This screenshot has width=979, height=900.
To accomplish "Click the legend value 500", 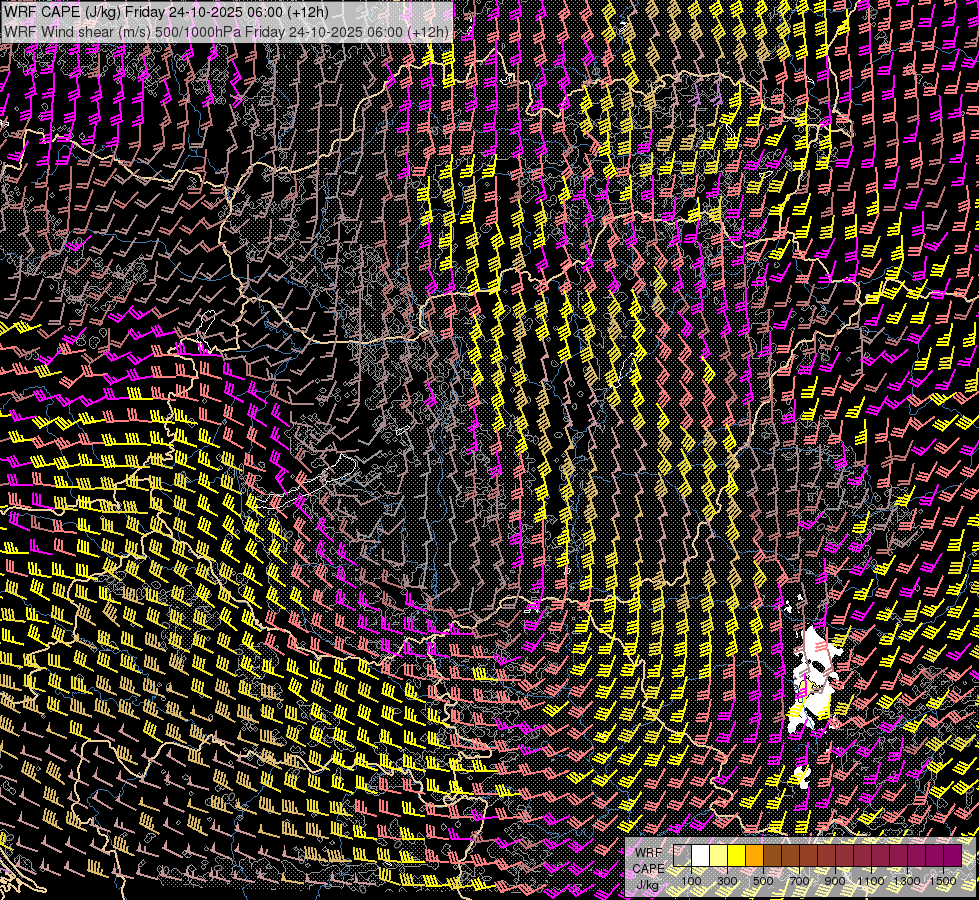I will pos(764,881).
